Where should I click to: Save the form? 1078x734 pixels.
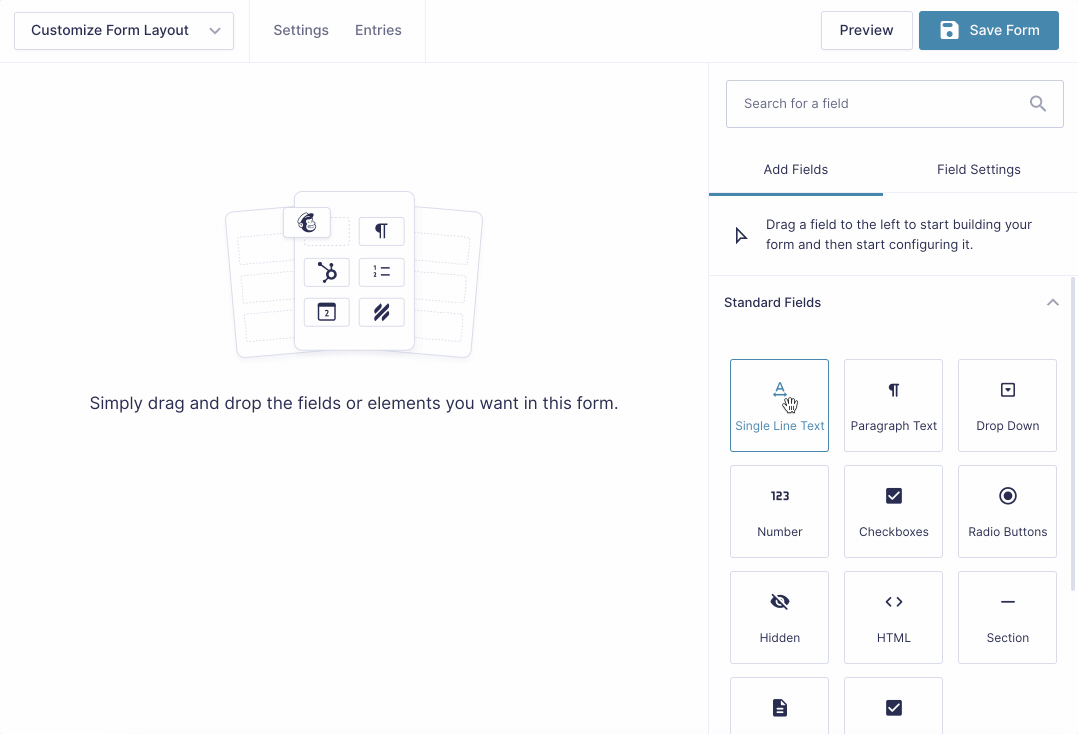click(x=988, y=30)
